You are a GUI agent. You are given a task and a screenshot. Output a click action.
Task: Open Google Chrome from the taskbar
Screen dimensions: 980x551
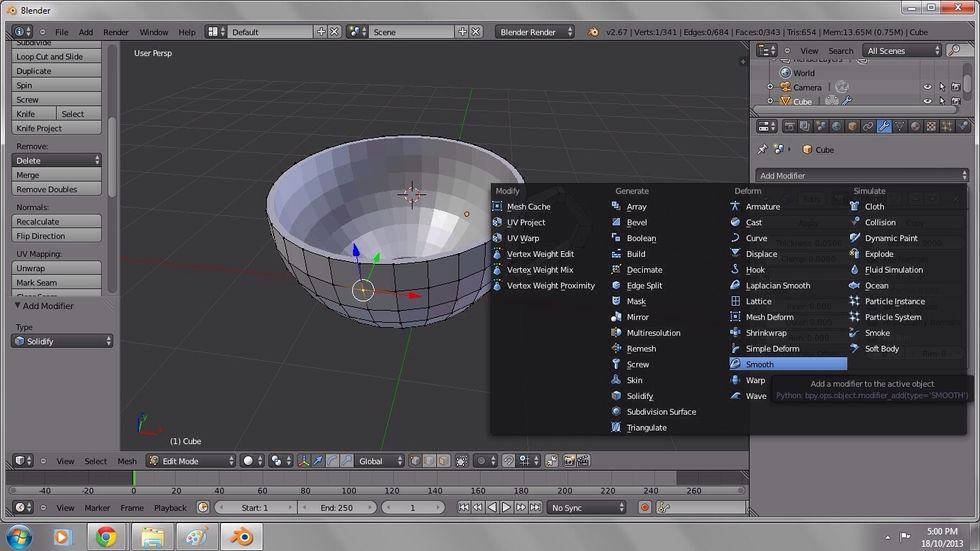click(x=106, y=537)
